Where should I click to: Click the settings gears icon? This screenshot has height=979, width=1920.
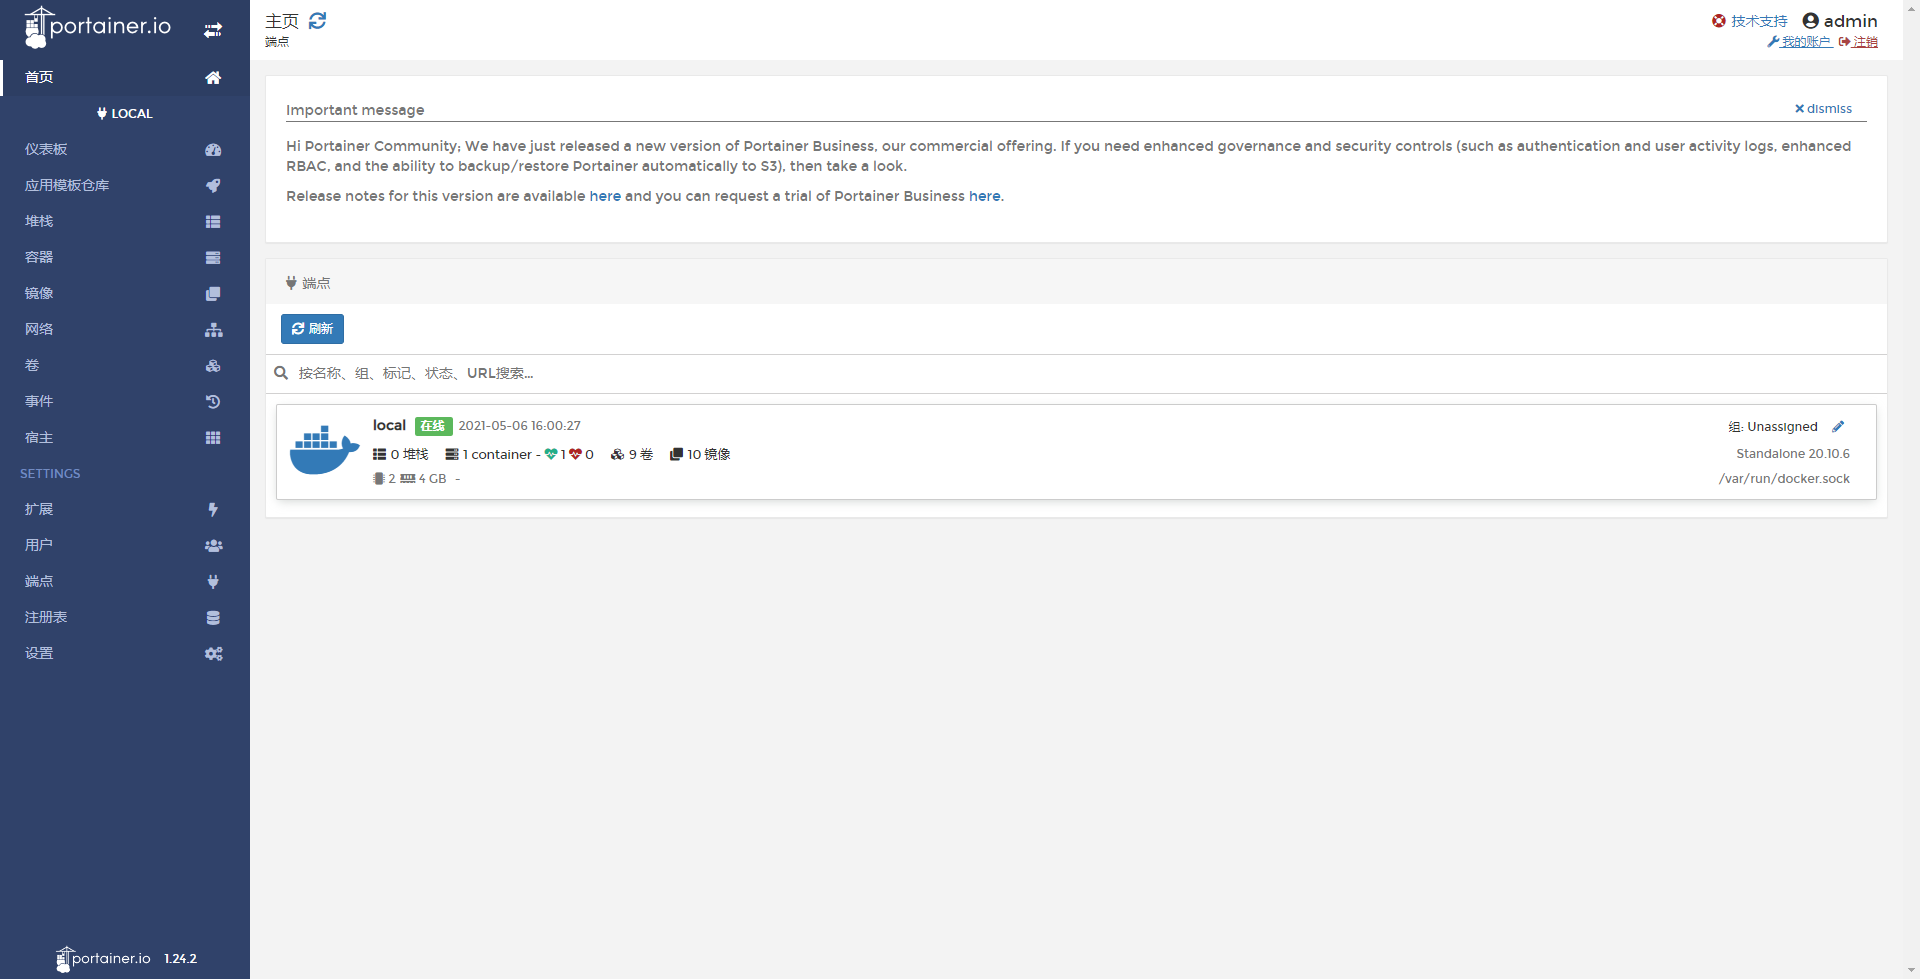click(213, 654)
